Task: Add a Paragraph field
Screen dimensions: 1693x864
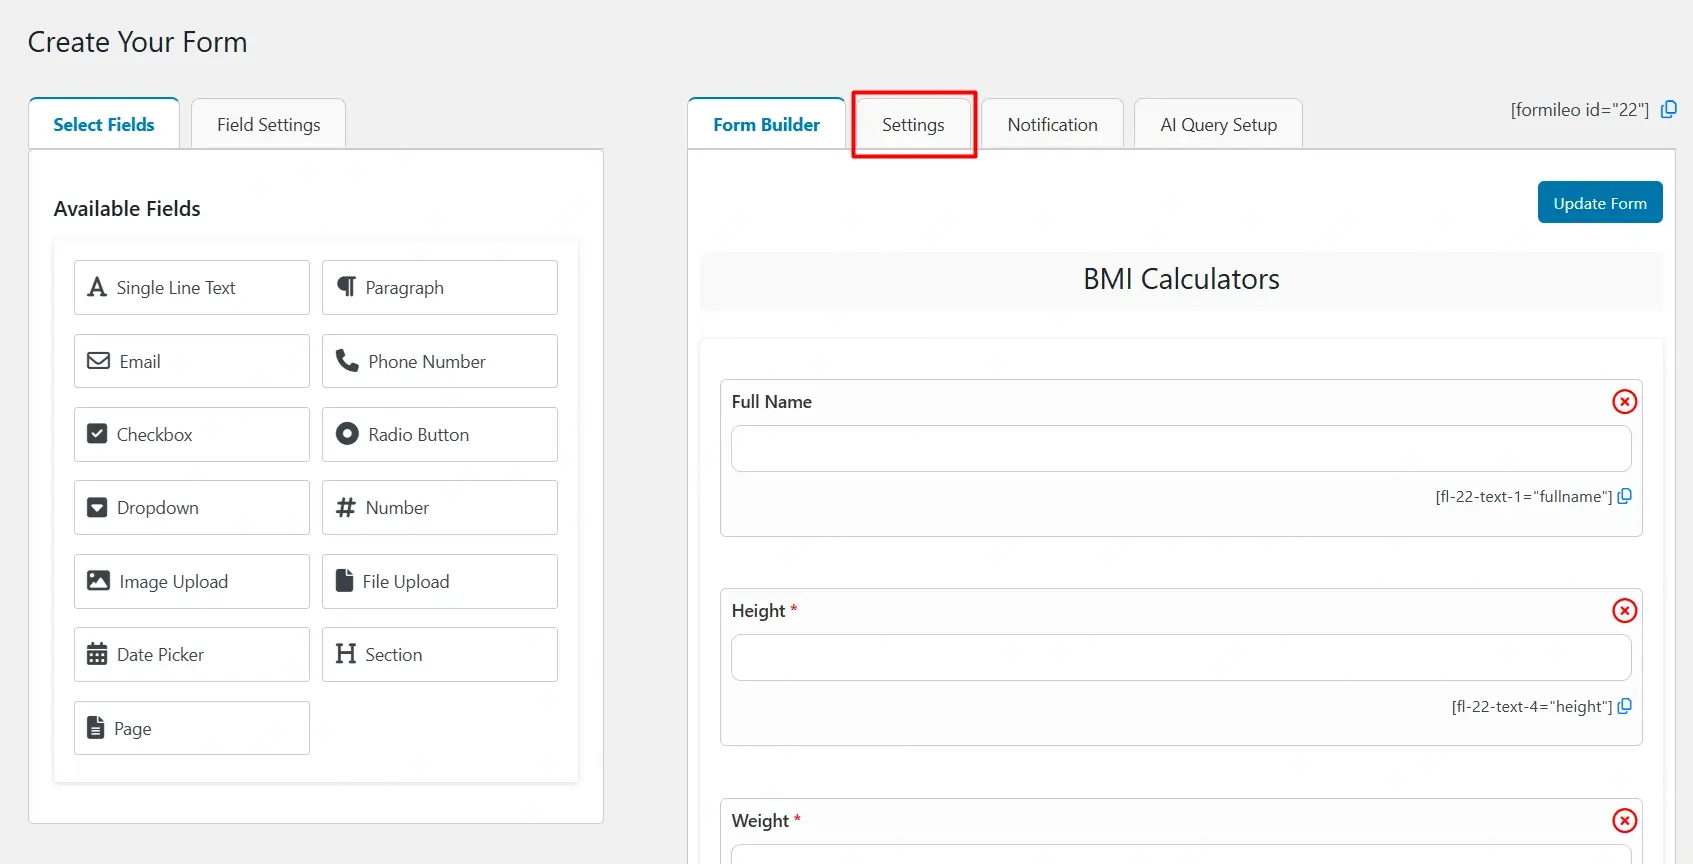Action: pos(440,288)
